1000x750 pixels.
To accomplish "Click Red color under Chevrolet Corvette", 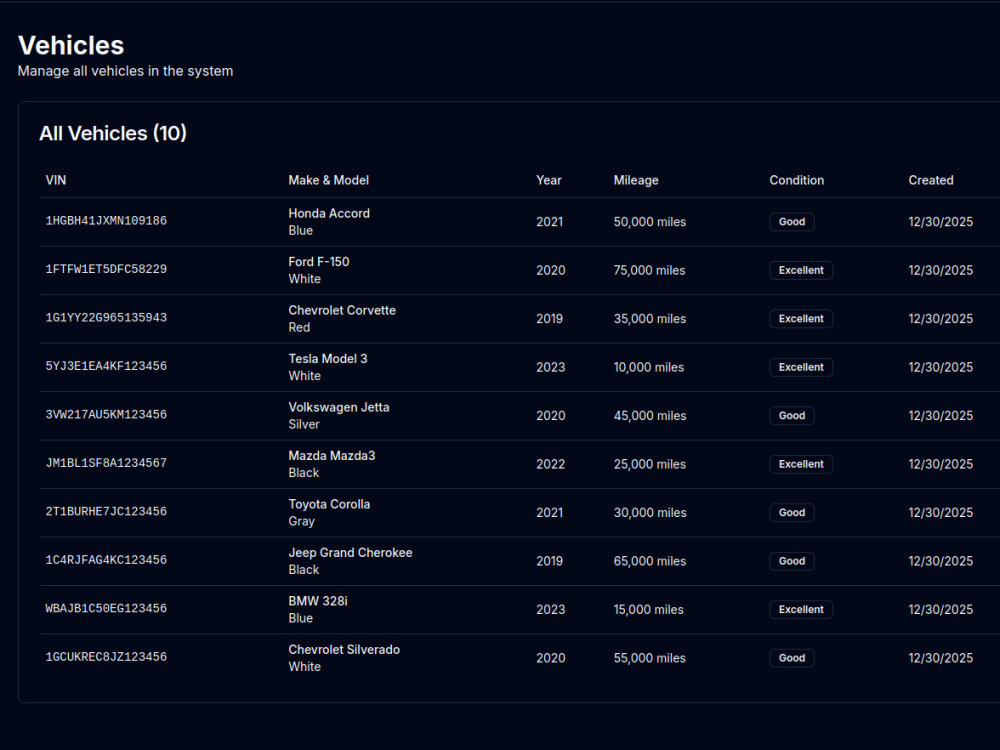I will [299, 327].
